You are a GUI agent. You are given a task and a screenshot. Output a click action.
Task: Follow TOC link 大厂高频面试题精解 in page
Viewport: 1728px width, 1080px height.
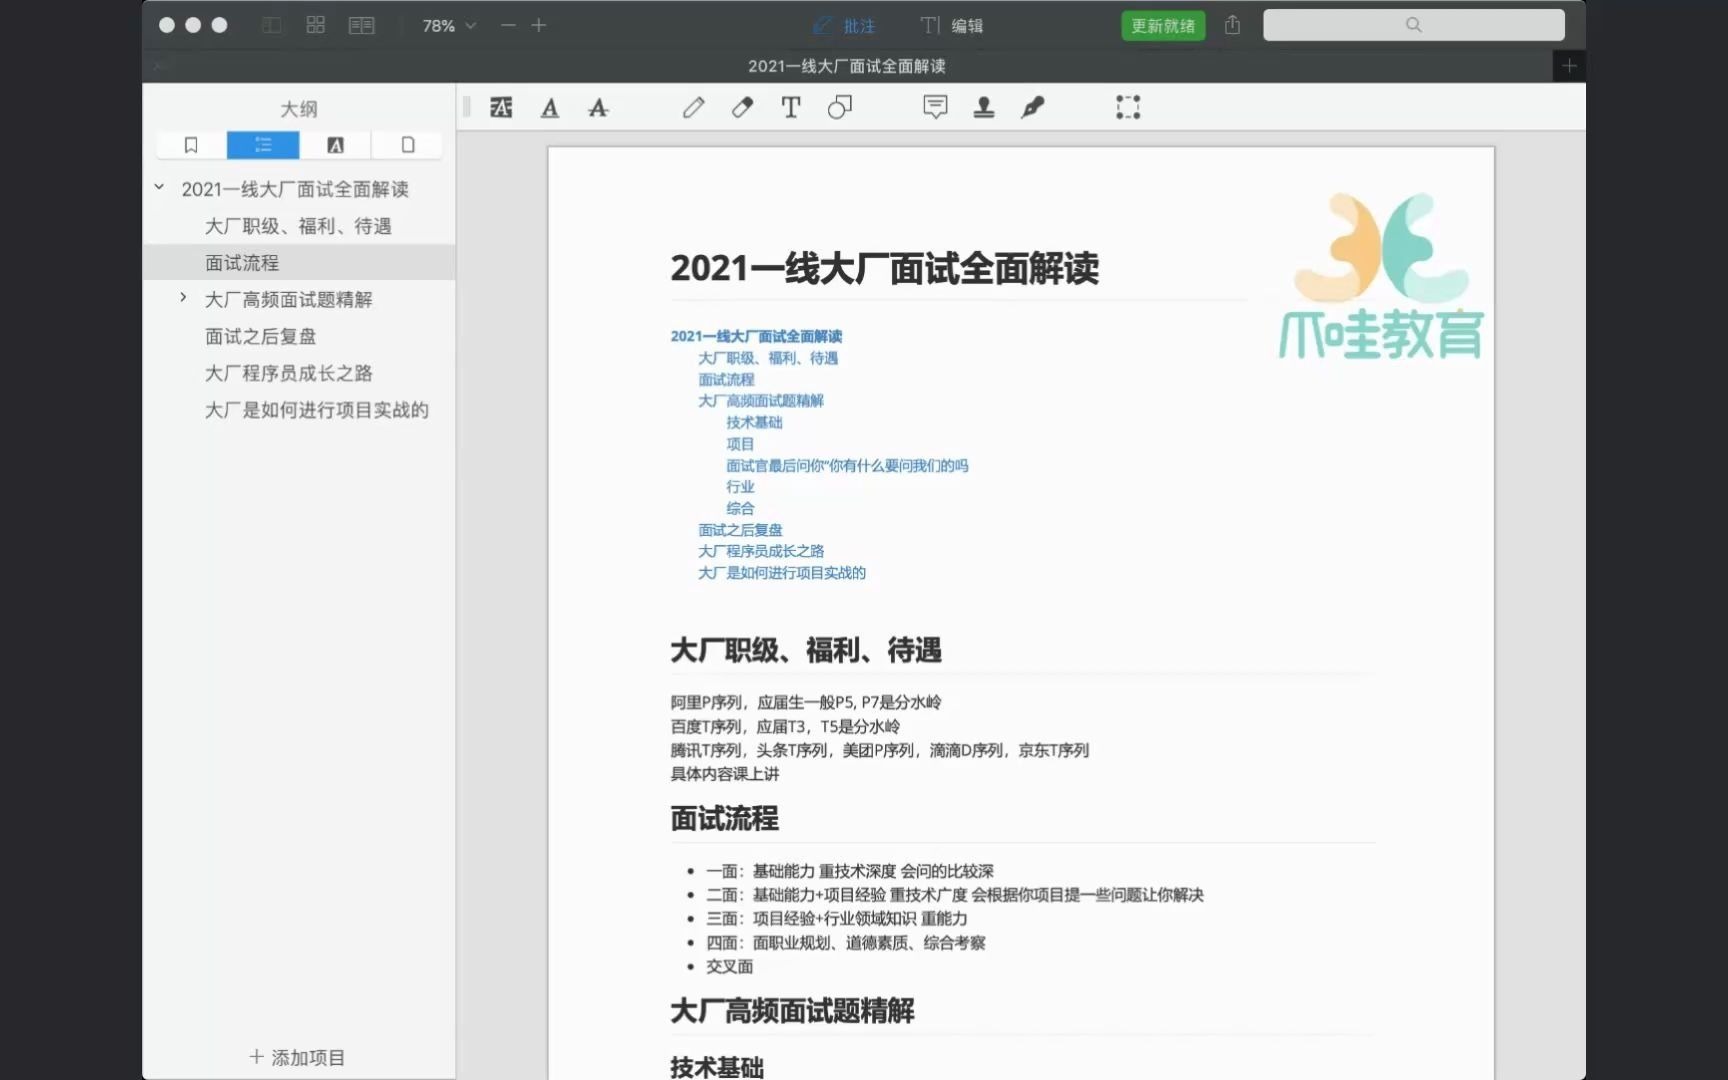click(x=761, y=401)
